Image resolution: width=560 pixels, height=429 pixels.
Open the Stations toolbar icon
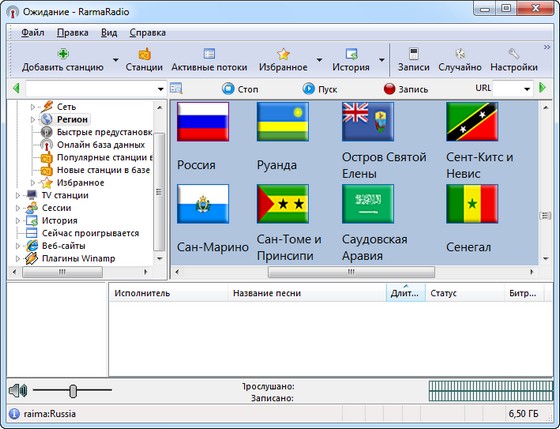click(144, 54)
